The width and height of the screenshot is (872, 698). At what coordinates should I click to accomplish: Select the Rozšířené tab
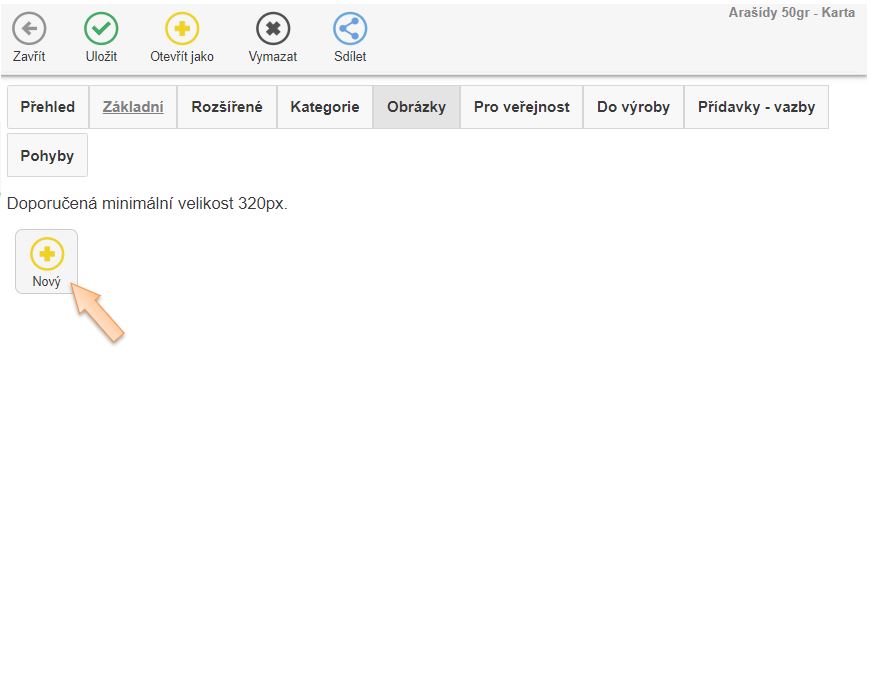click(x=227, y=107)
